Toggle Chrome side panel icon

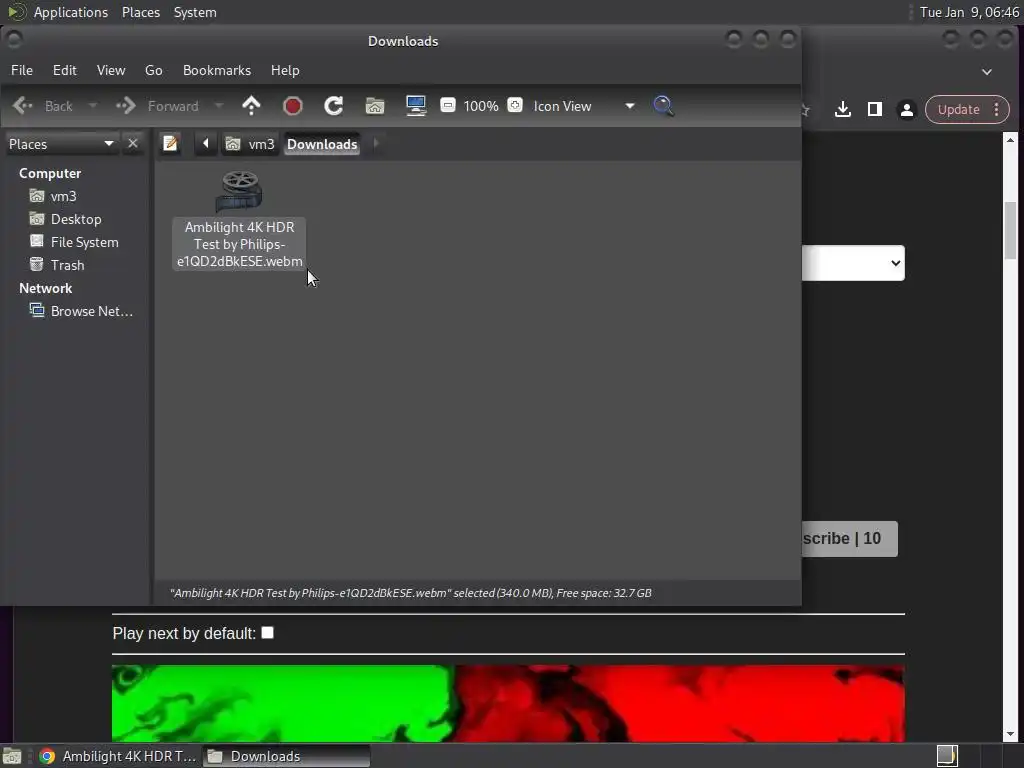click(x=875, y=109)
